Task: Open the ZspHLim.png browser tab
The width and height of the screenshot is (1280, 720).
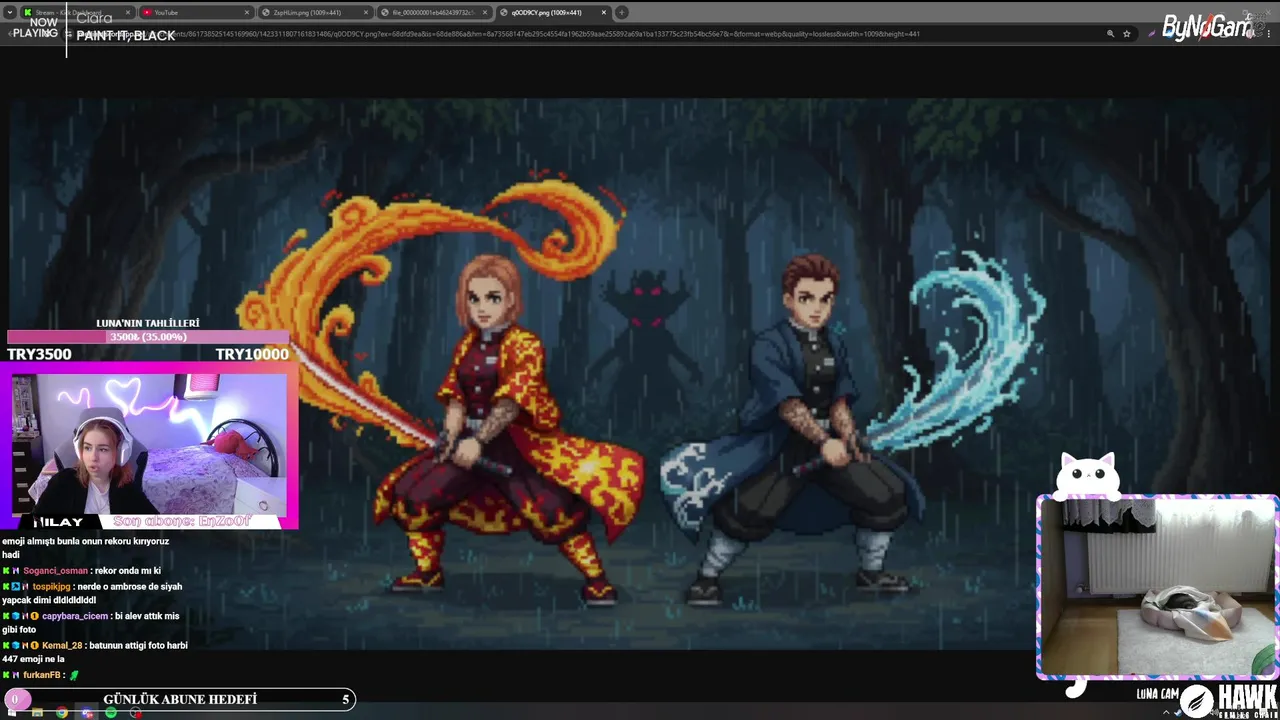Action: click(314, 12)
